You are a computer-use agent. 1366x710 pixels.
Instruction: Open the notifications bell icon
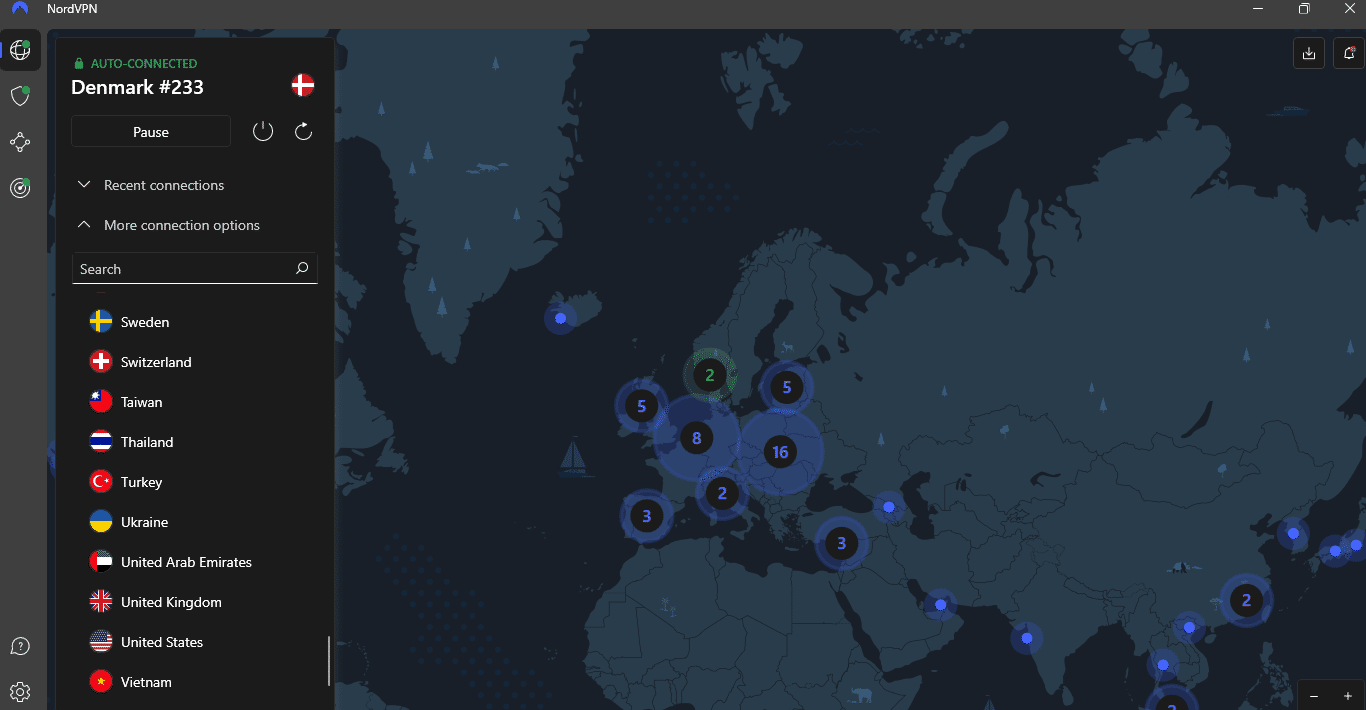tap(1349, 54)
